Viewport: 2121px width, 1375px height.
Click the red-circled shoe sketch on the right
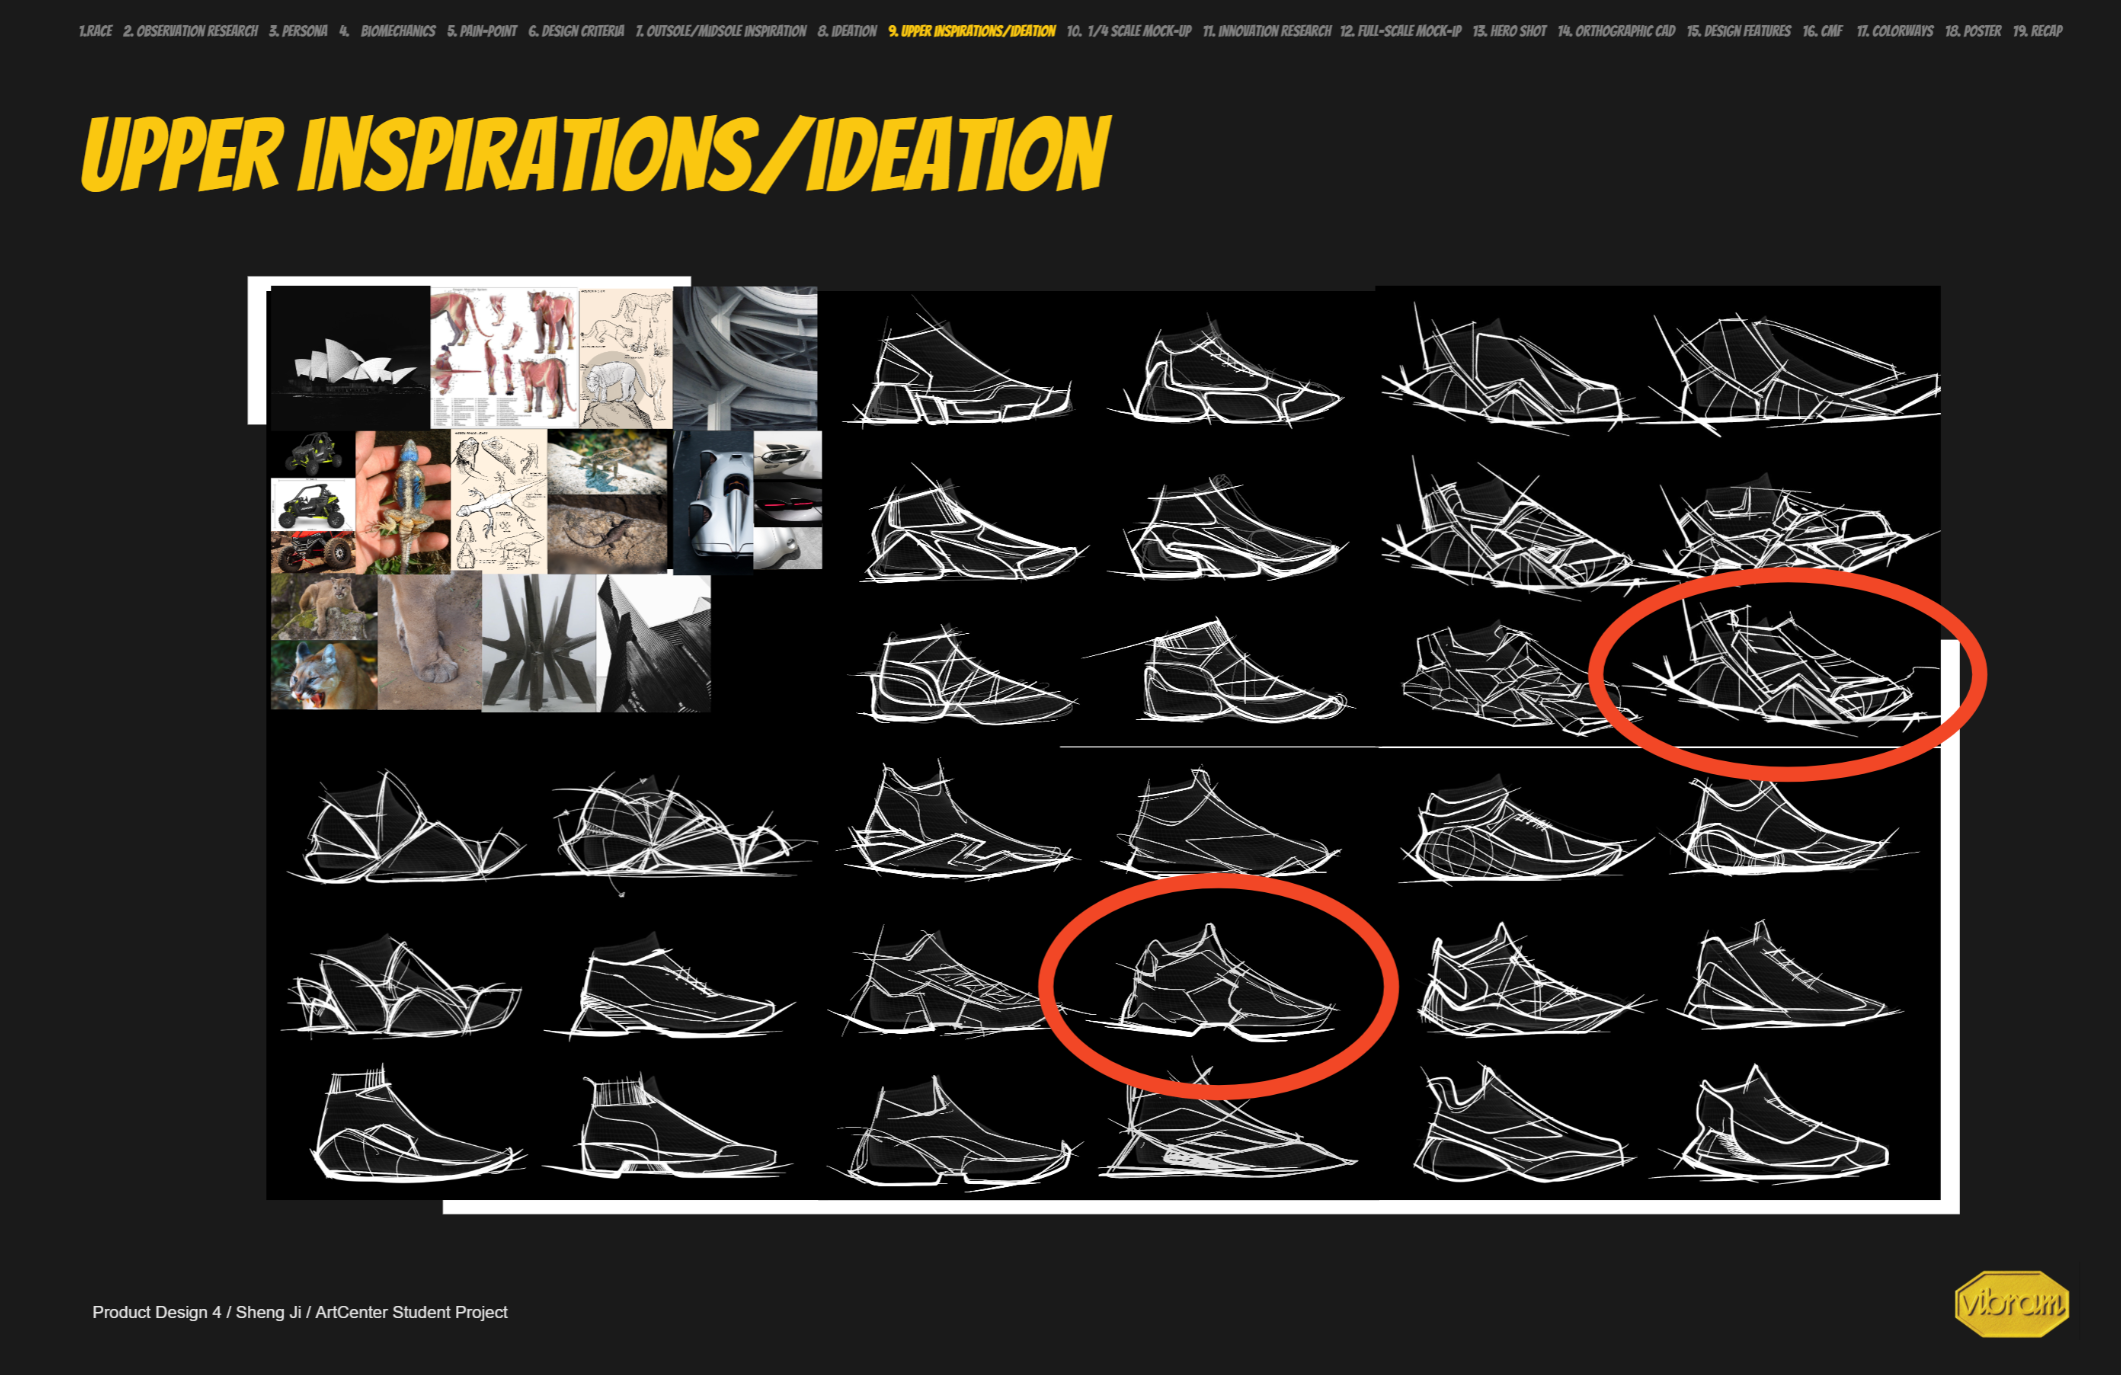pyautogui.click(x=1787, y=673)
